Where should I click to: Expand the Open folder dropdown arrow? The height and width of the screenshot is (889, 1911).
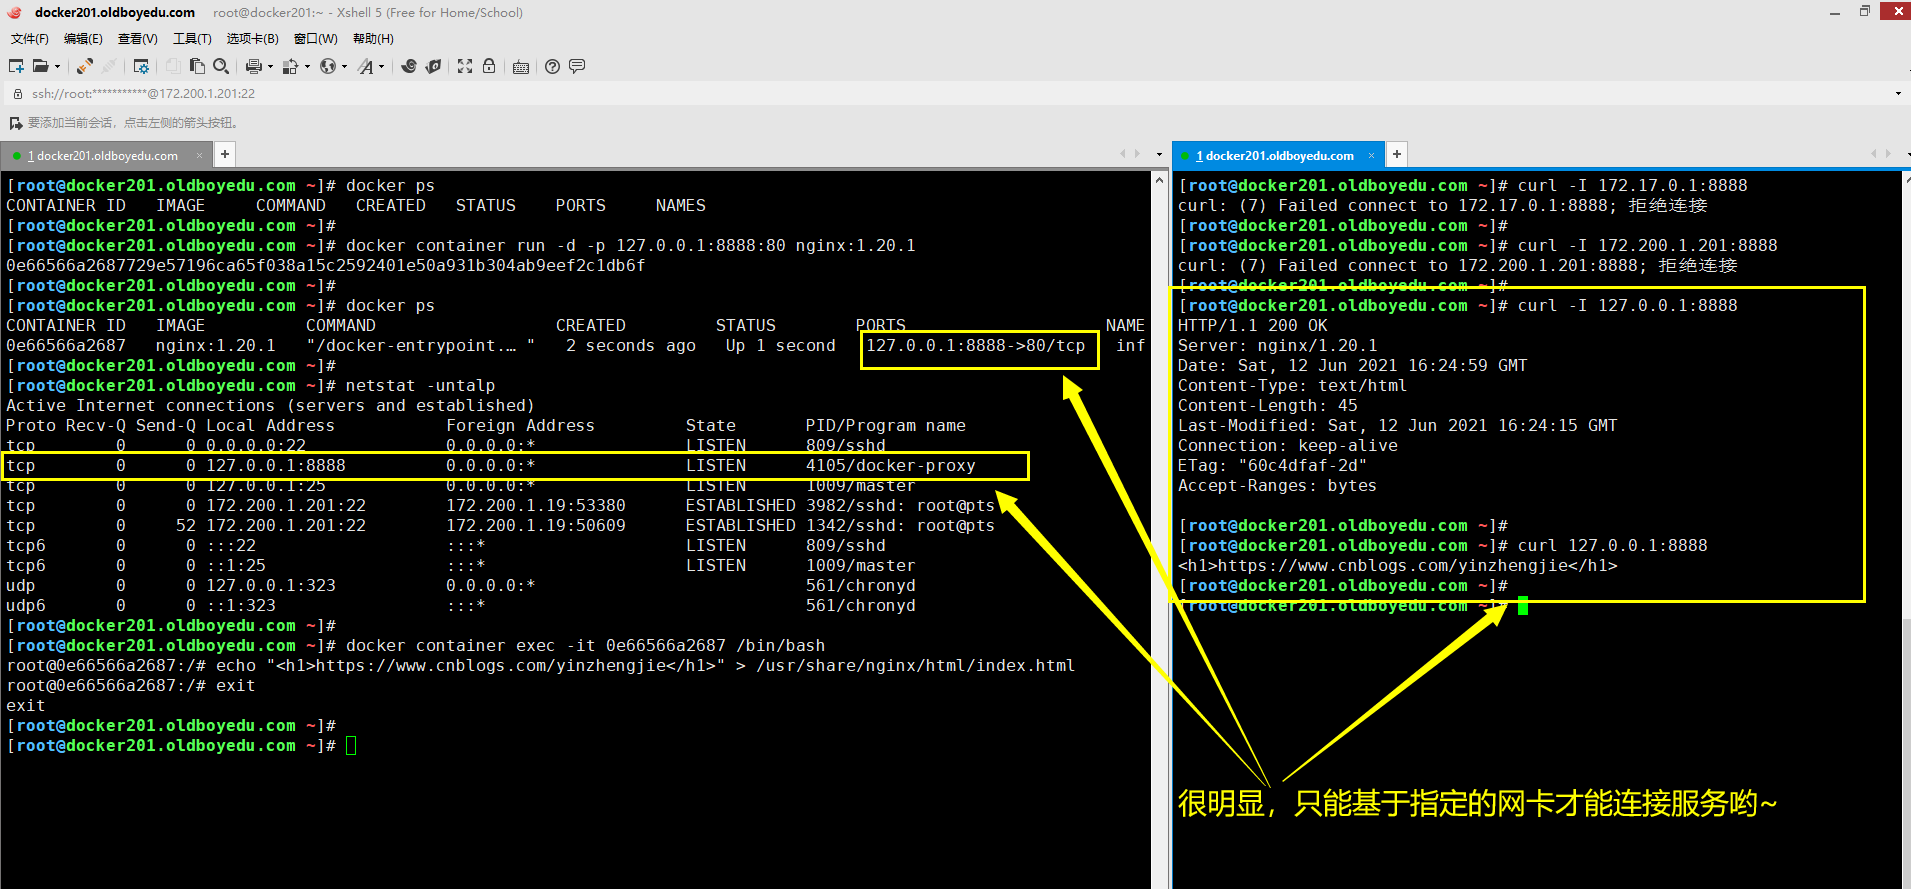pyautogui.click(x=57, y=67)
